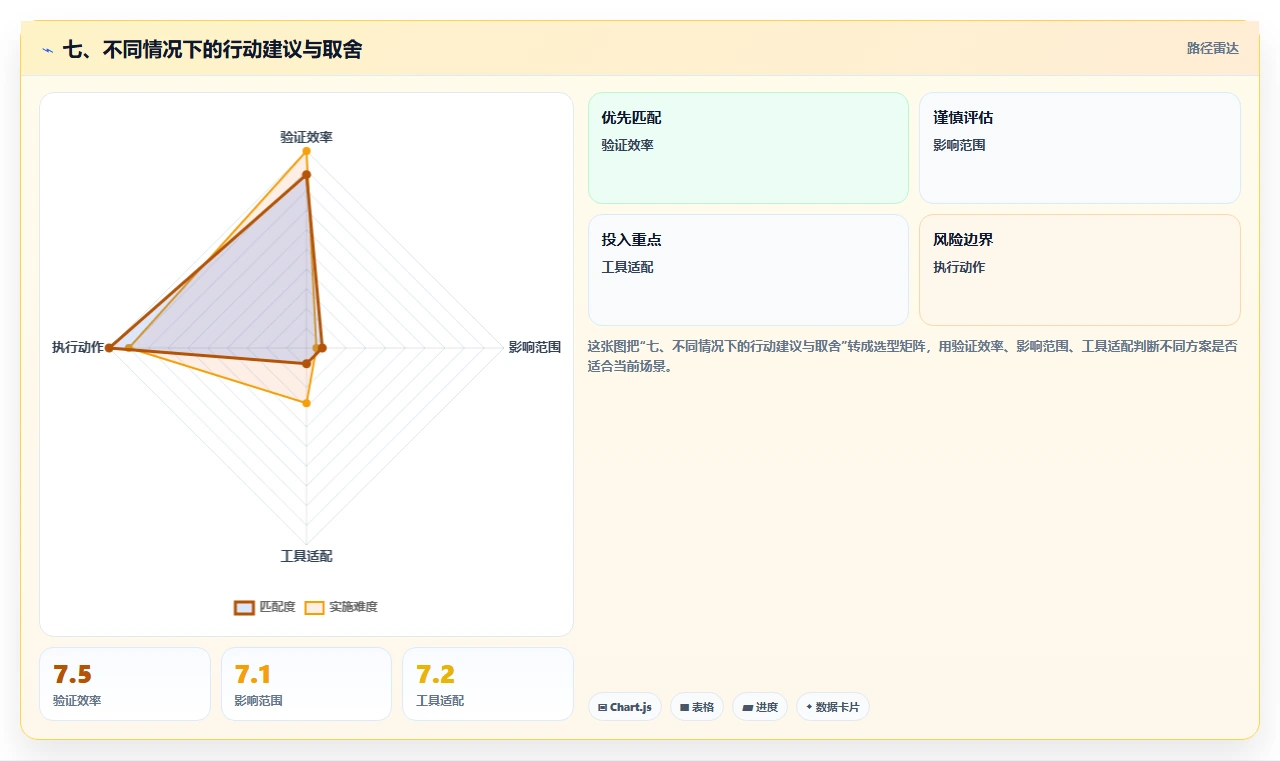Click the 表格 tag
This screenshot has width=1280, height=761.
697,707
